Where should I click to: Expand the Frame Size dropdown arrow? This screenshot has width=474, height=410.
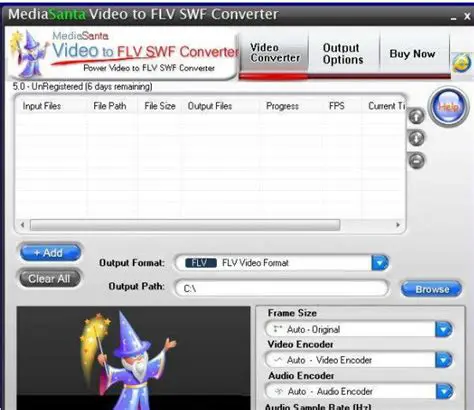point(444,329)
